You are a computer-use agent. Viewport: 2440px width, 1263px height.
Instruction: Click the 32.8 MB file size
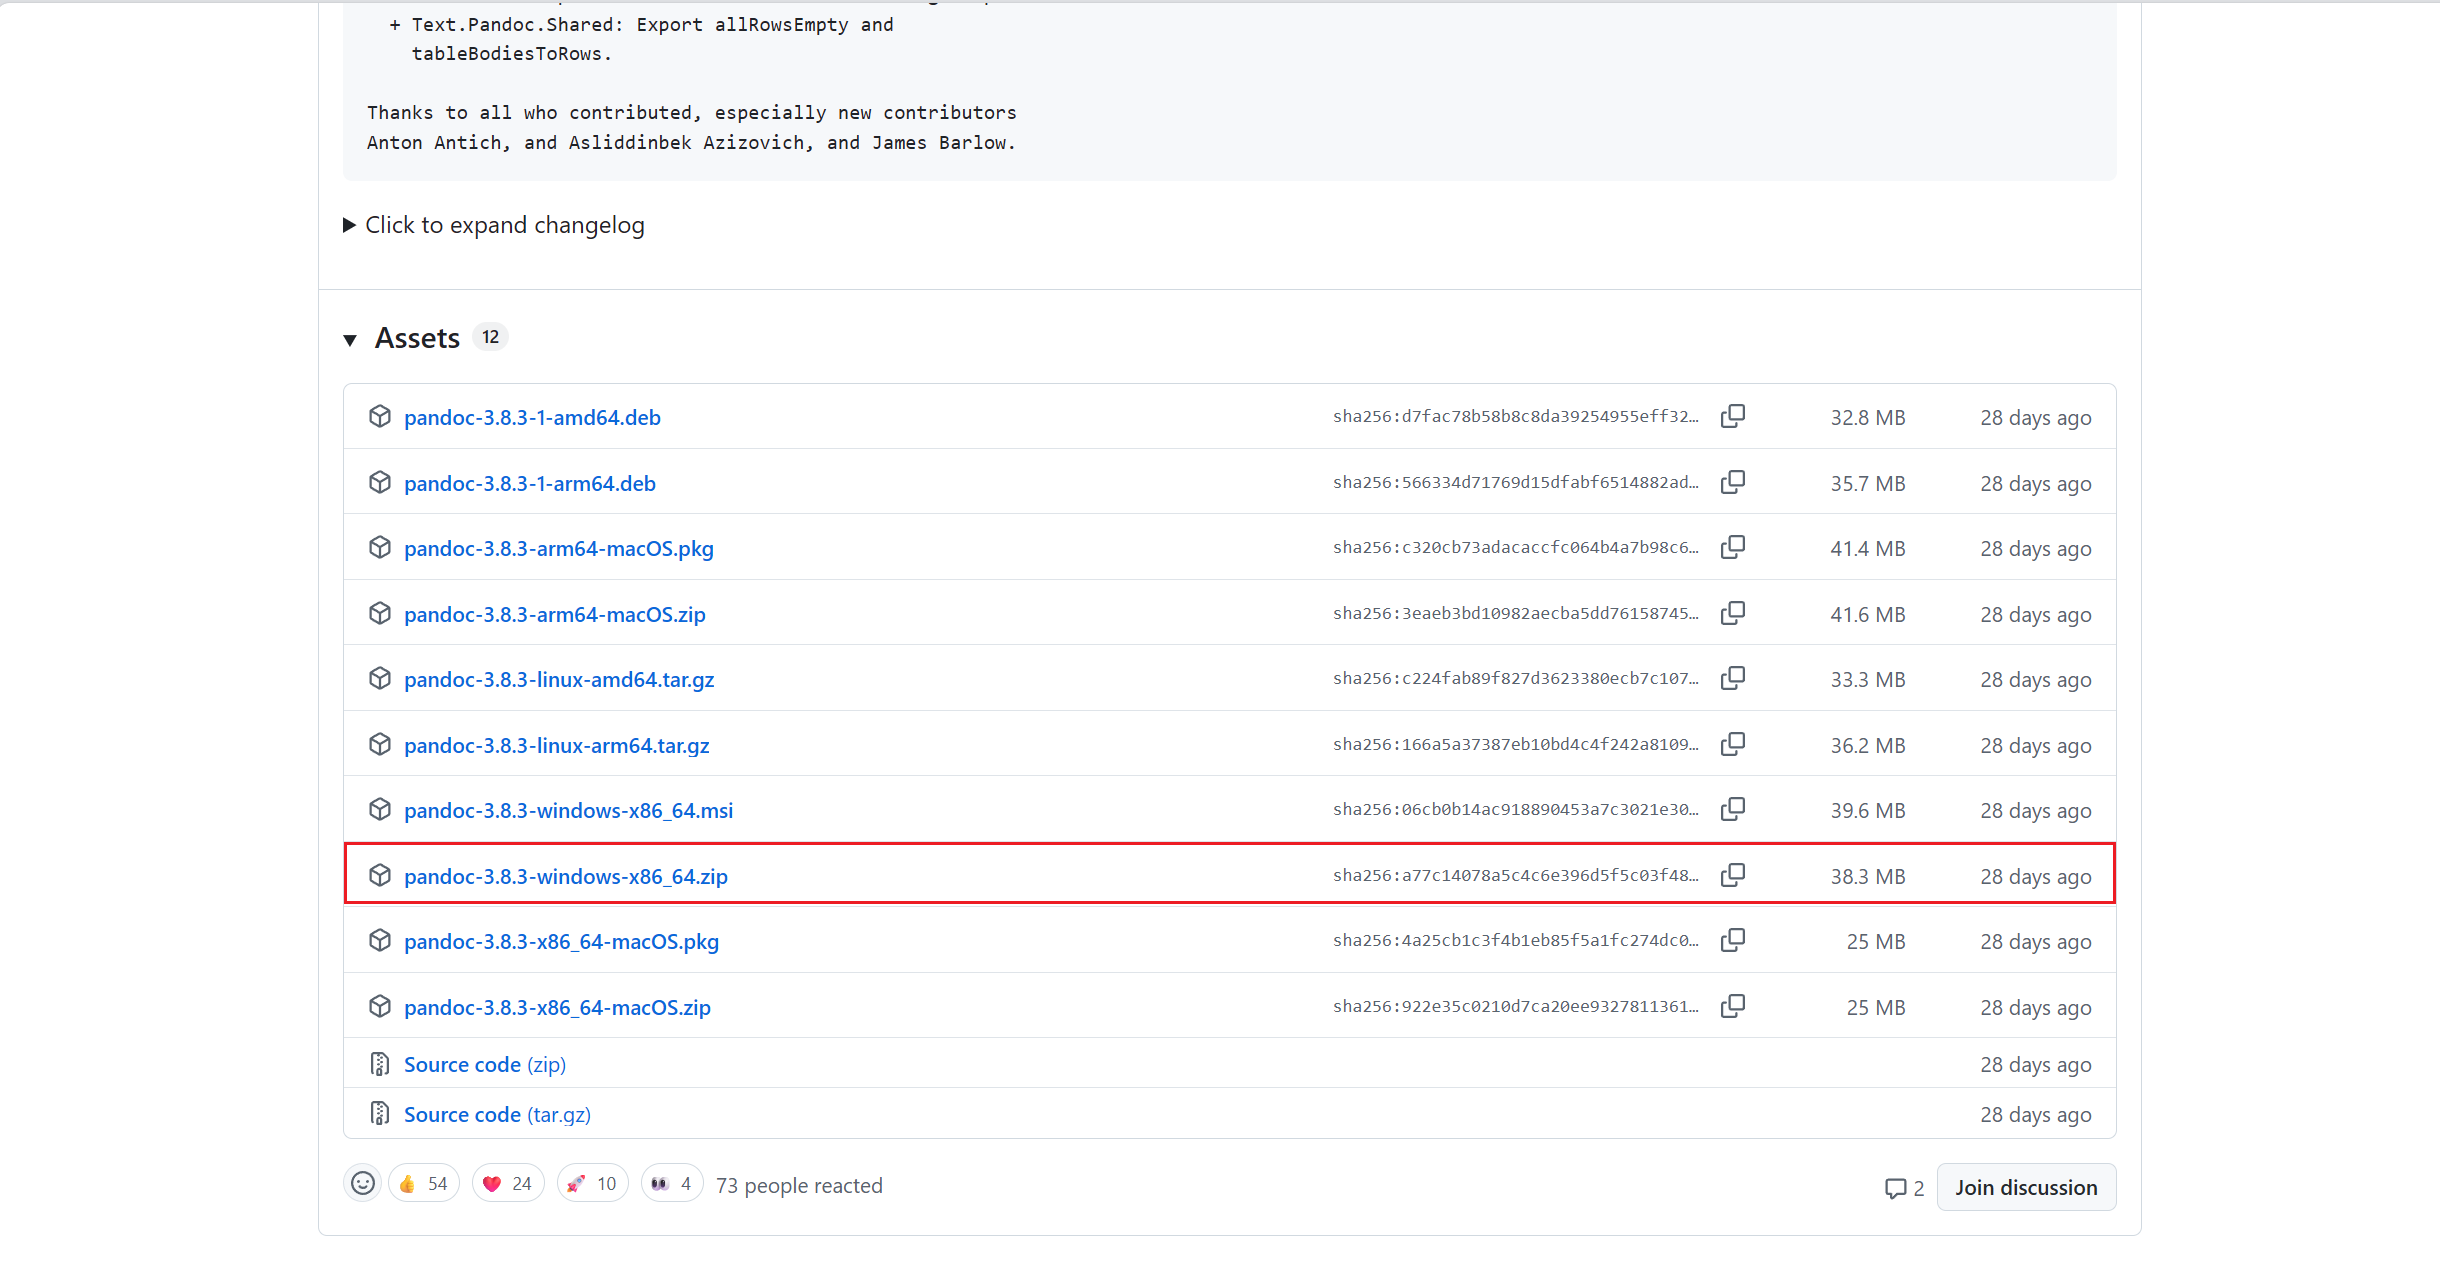coord(1868,418)
